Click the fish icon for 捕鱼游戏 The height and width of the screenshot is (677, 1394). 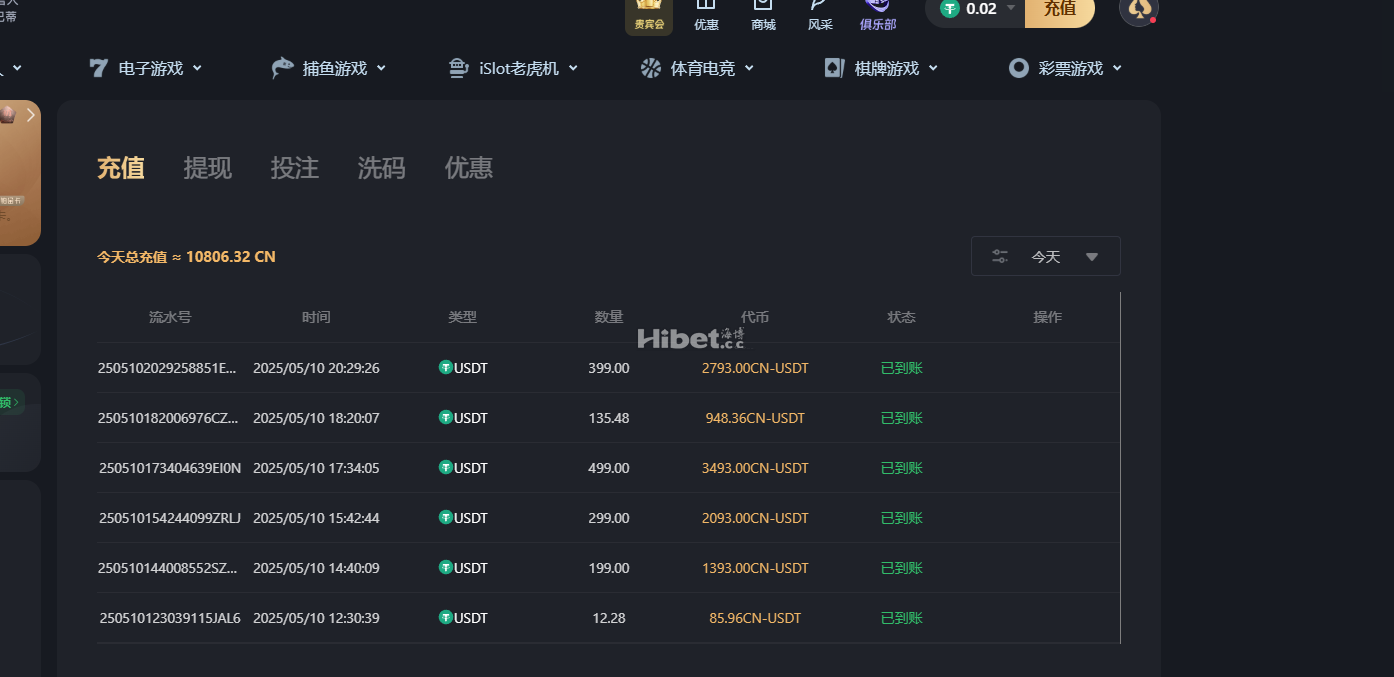click(283, 68)
